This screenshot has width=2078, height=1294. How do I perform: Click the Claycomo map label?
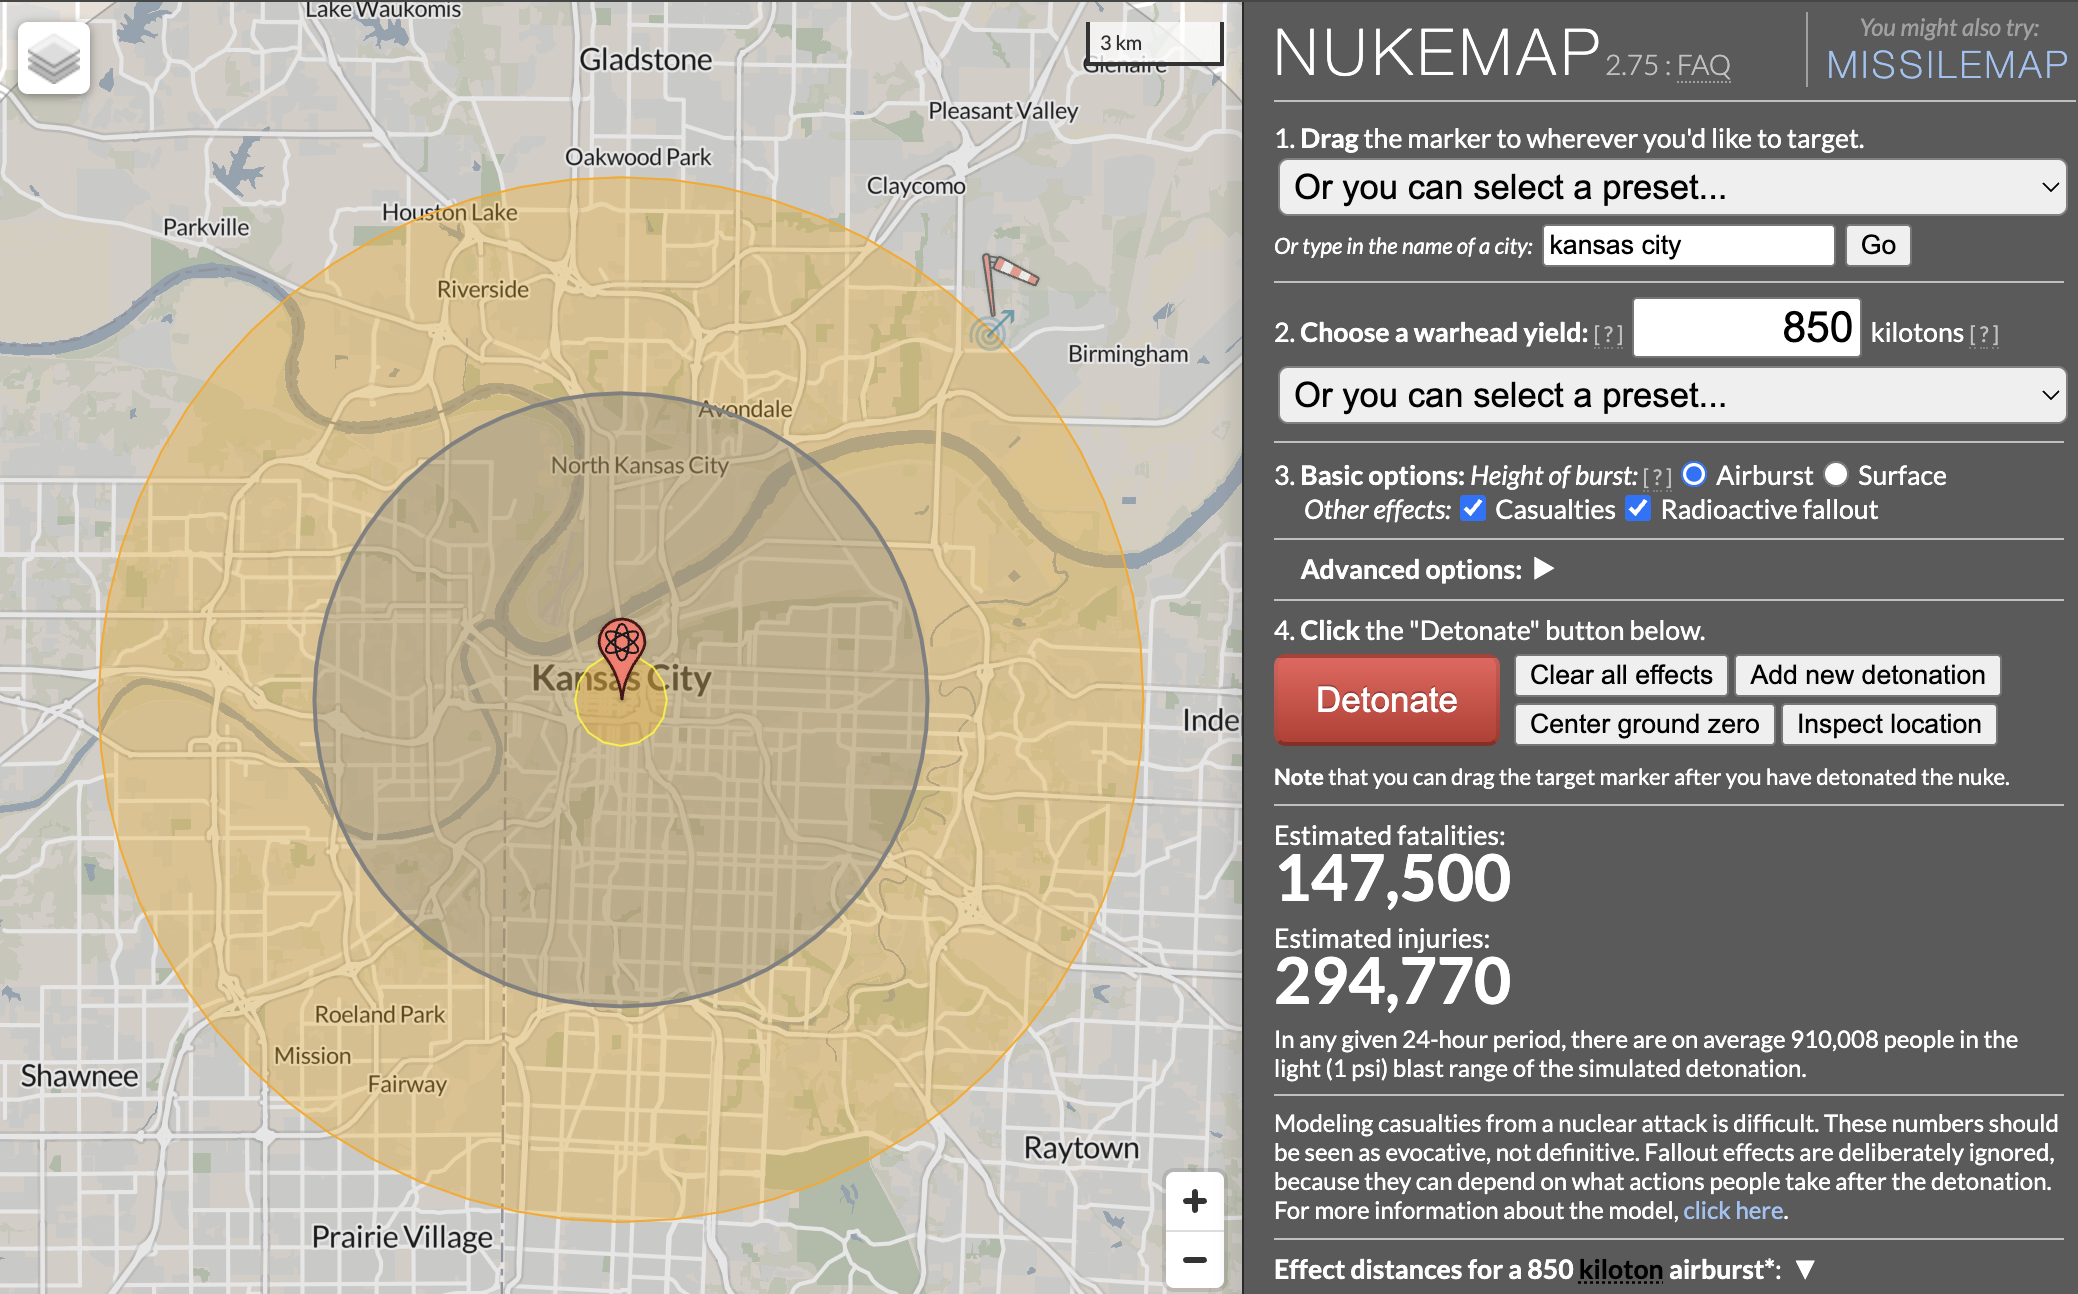click(916, 186)
